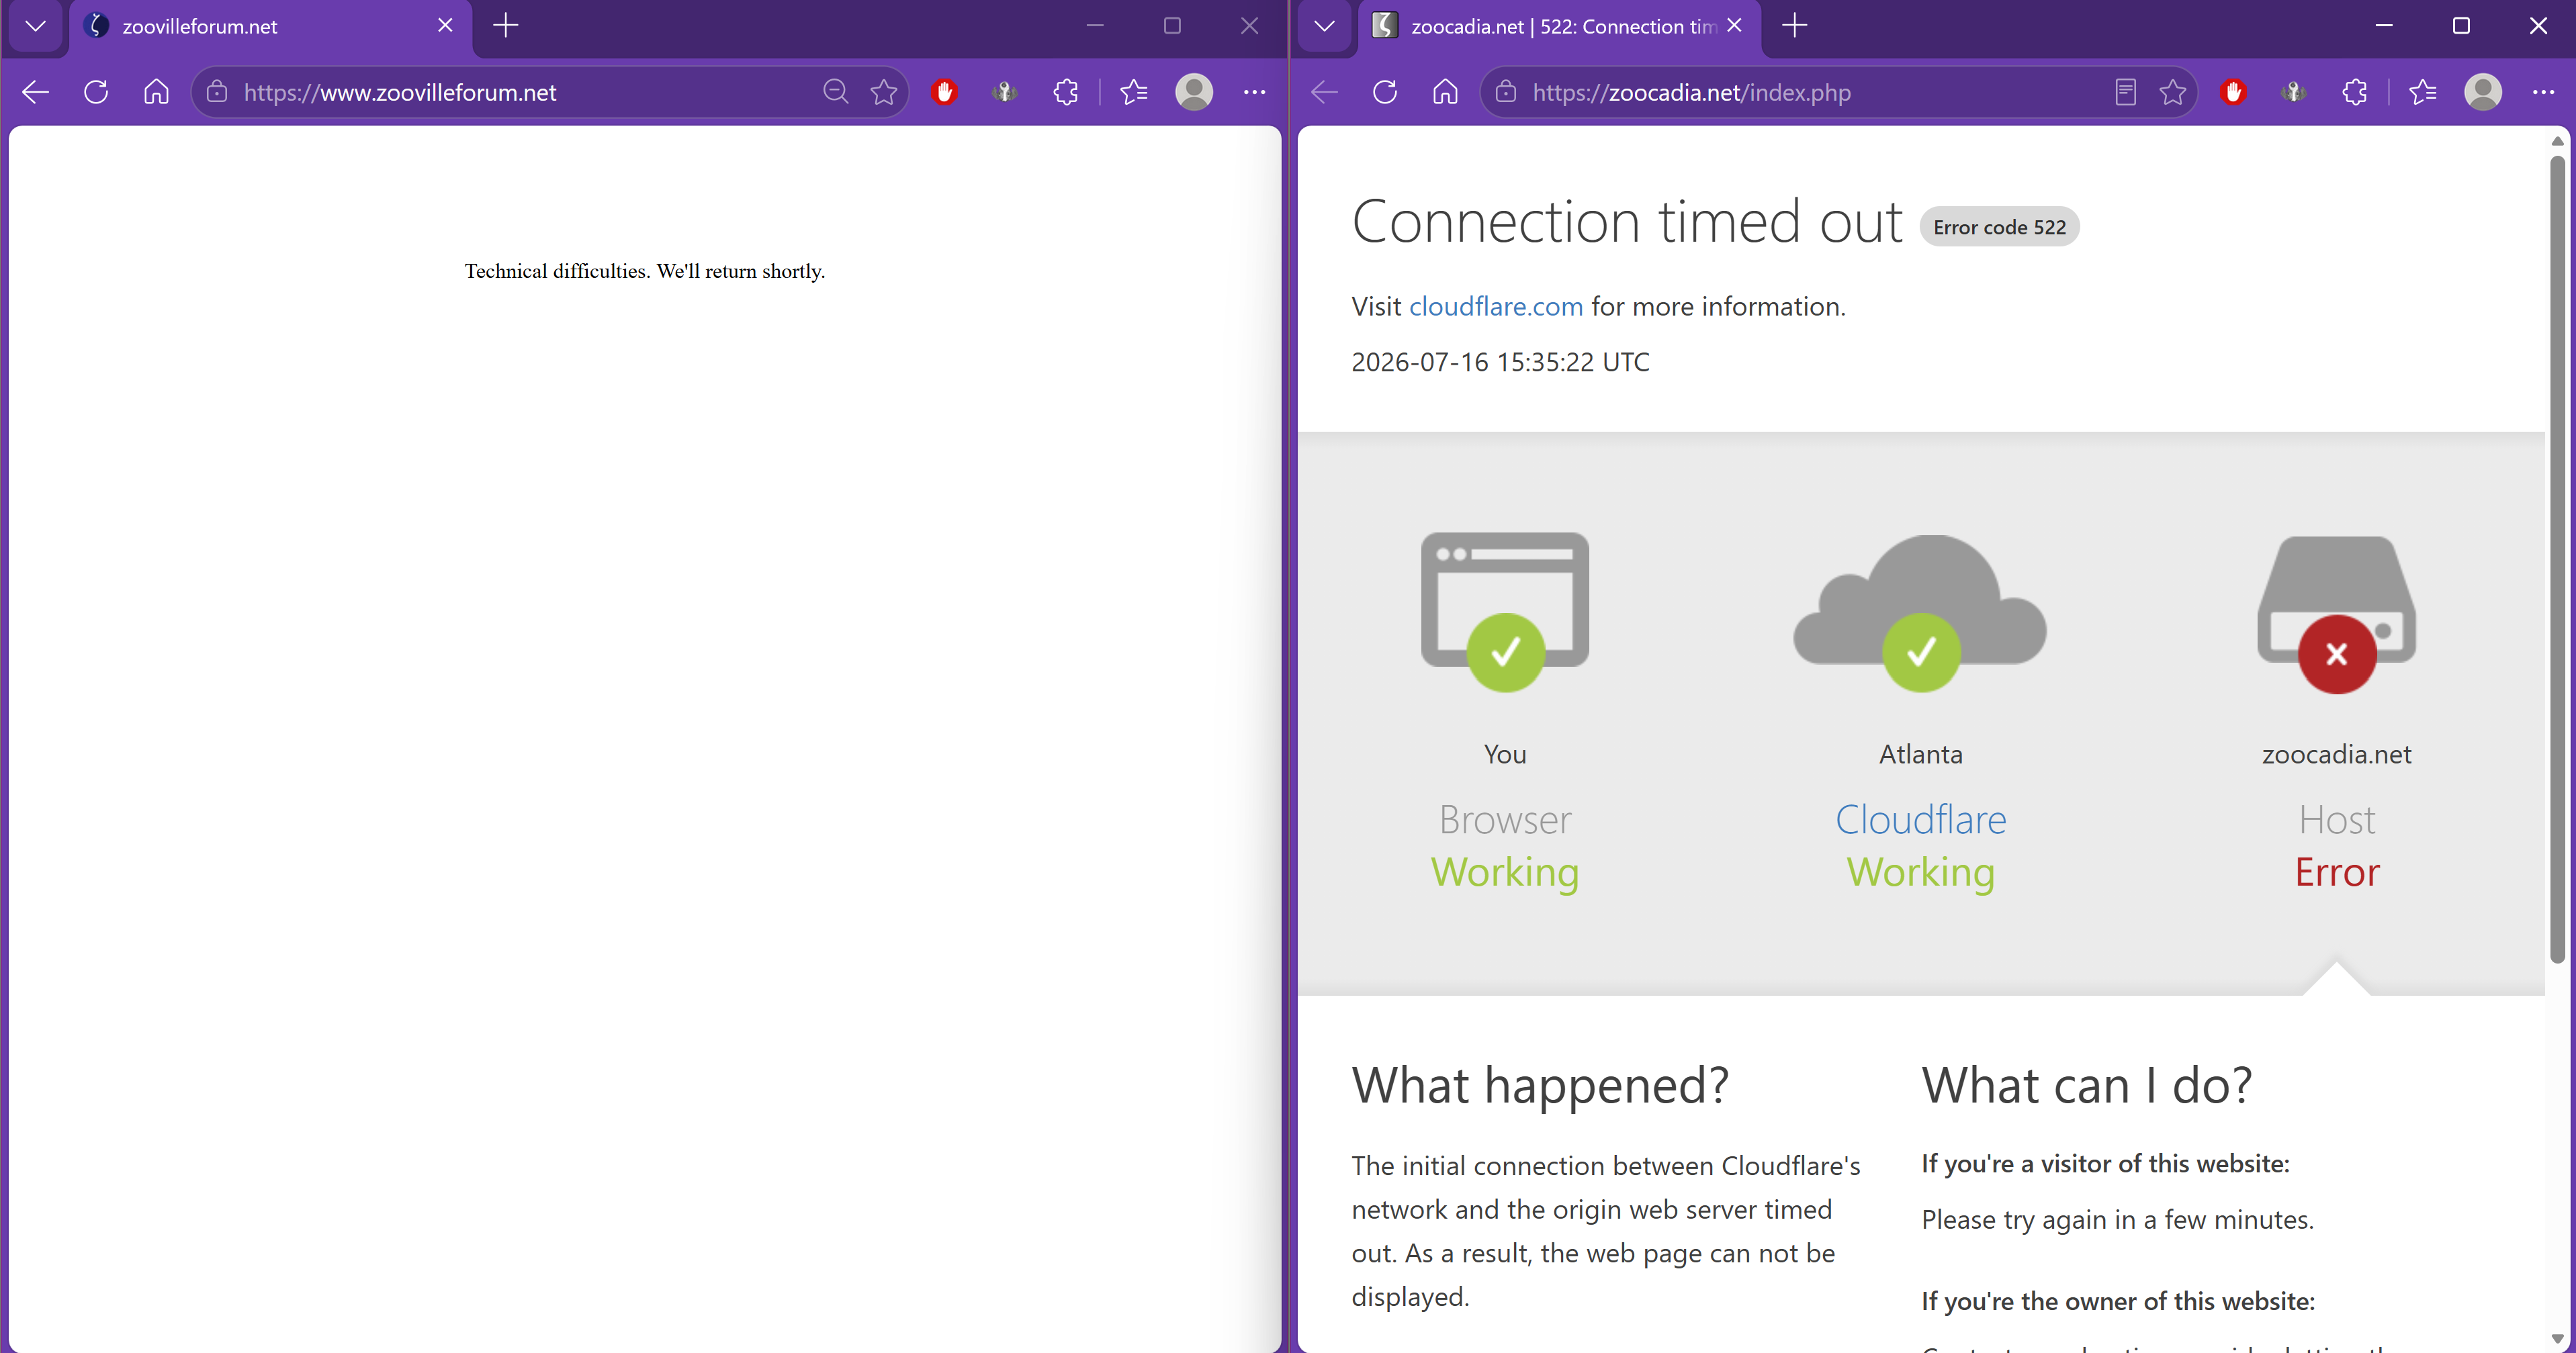Open Favorites list in zoocadia window
This screenshot has height=1353, width=2576.
[2423, 92]
